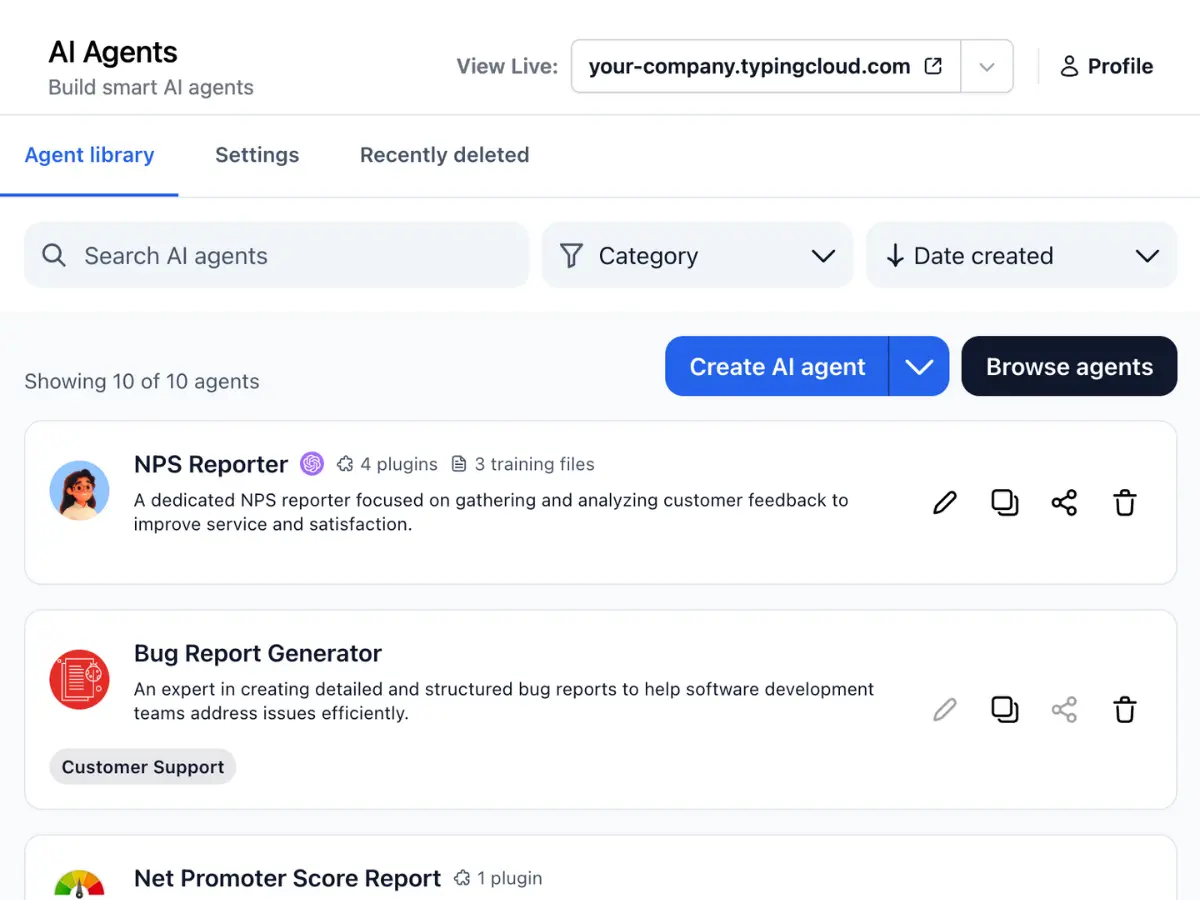Click the Bug Report Generator description text
The image size is (1200, 900).
click(504, 701)
